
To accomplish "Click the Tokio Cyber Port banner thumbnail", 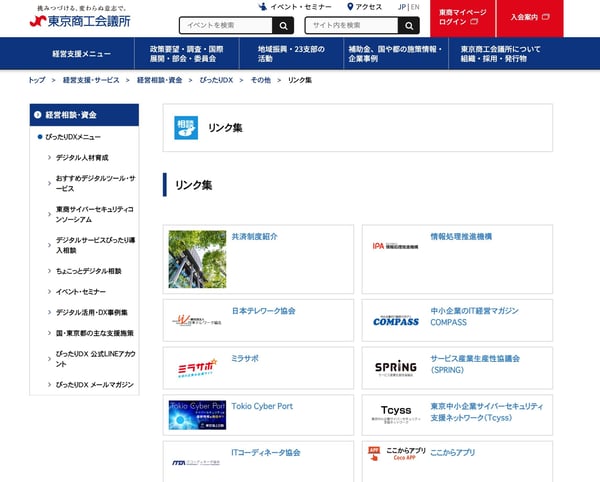I will point(197,415).
